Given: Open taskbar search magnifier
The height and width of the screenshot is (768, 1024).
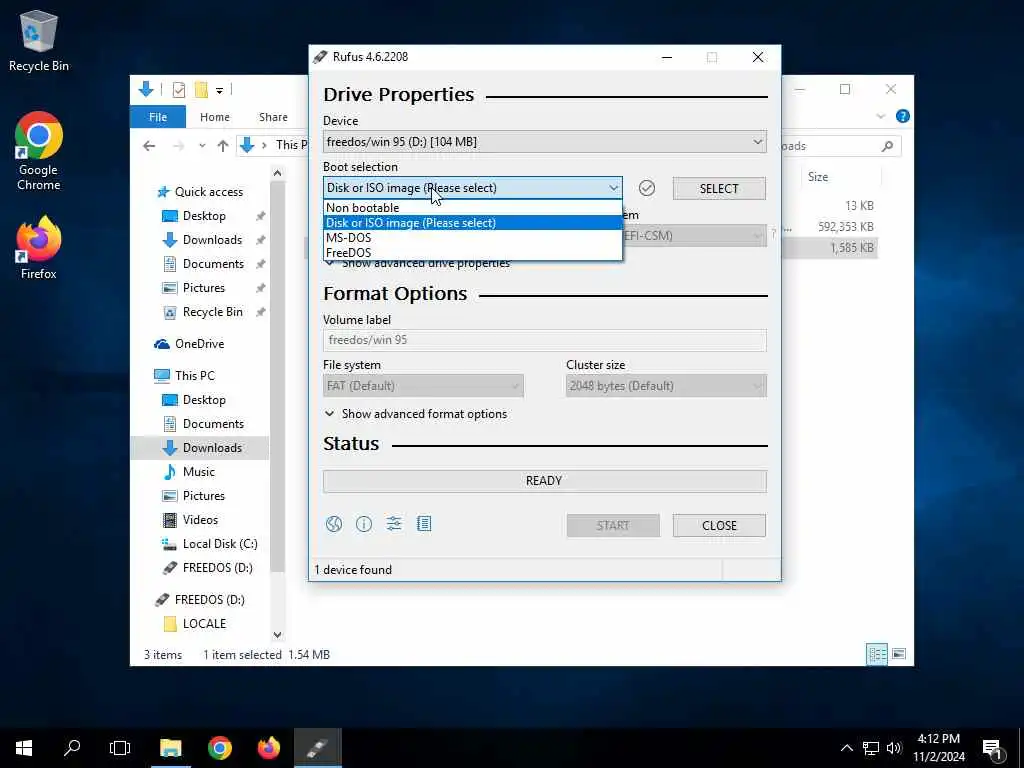Looking at the screenshot, I should coord(72,748).
